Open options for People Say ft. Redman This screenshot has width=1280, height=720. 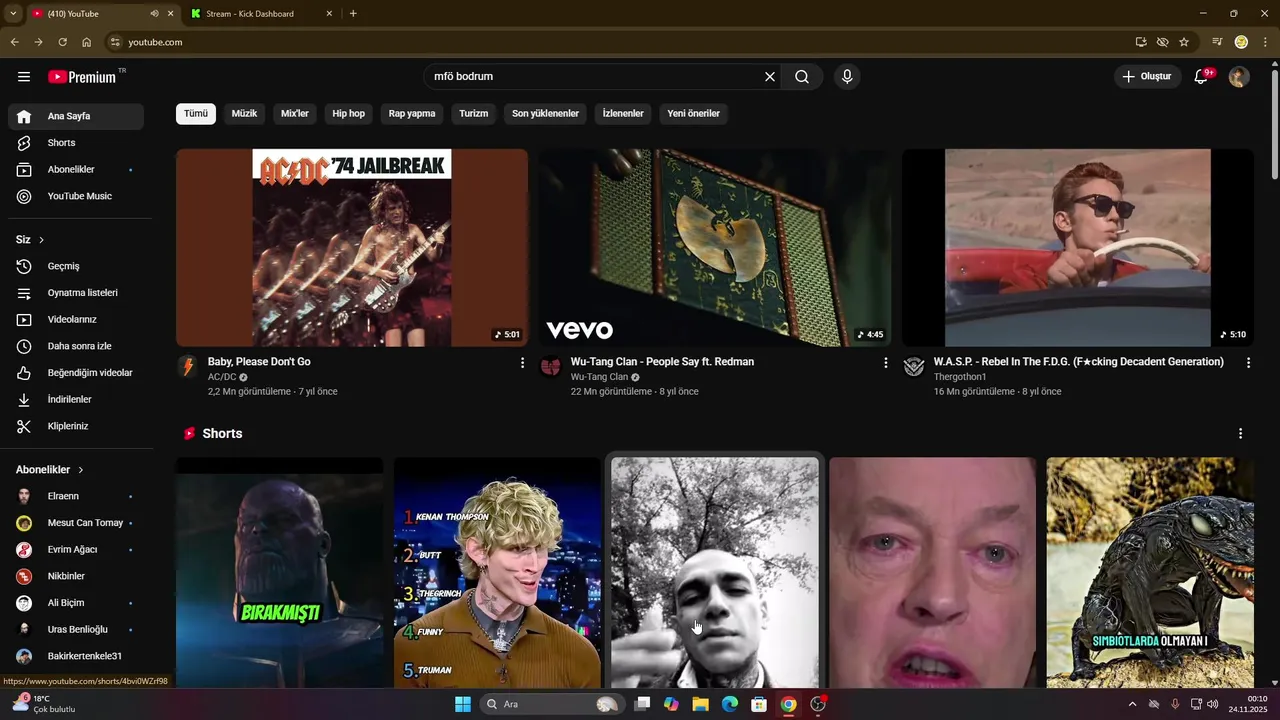pyautogui.click(x=885, y=363)
